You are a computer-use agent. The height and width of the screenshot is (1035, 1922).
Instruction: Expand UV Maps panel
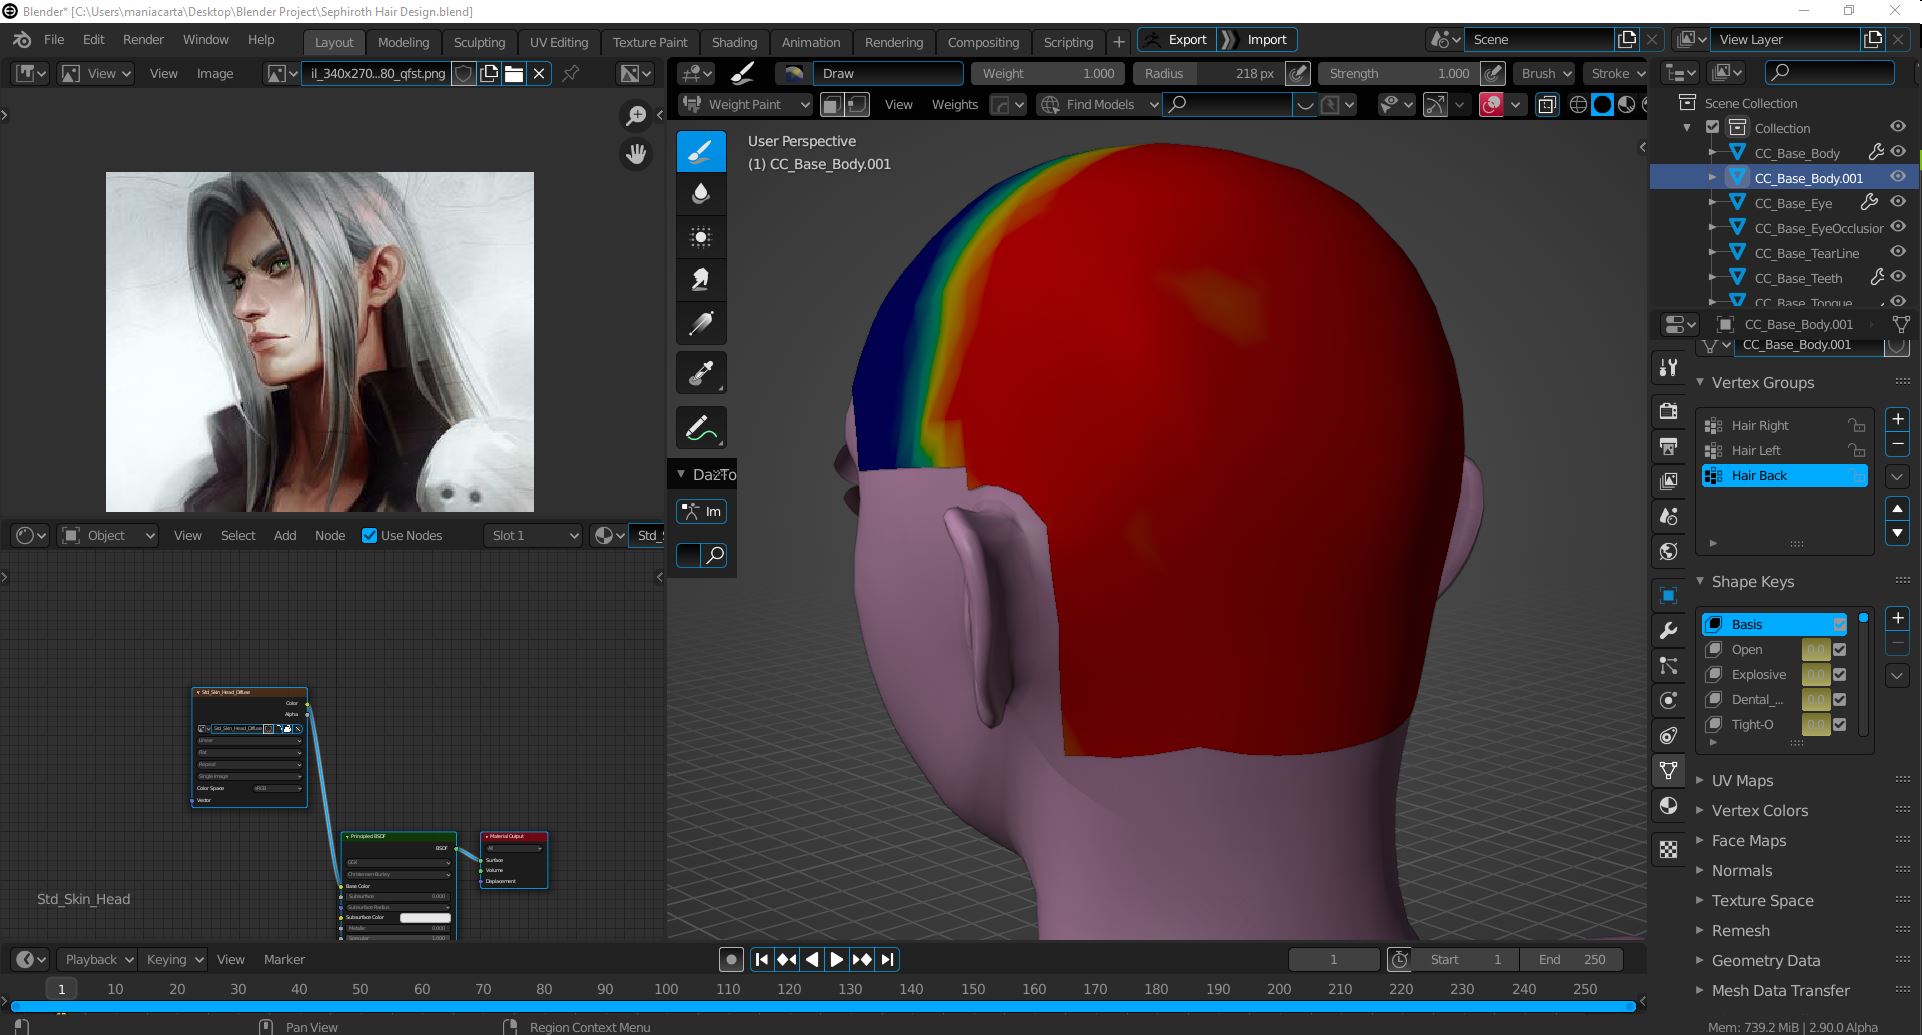1742,780
